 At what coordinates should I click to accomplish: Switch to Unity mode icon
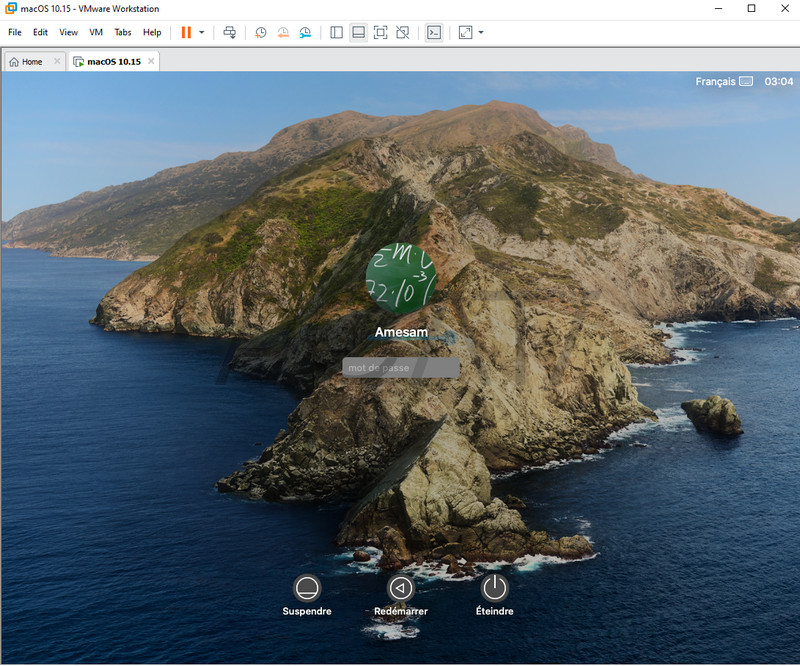[x=403, y=33]
